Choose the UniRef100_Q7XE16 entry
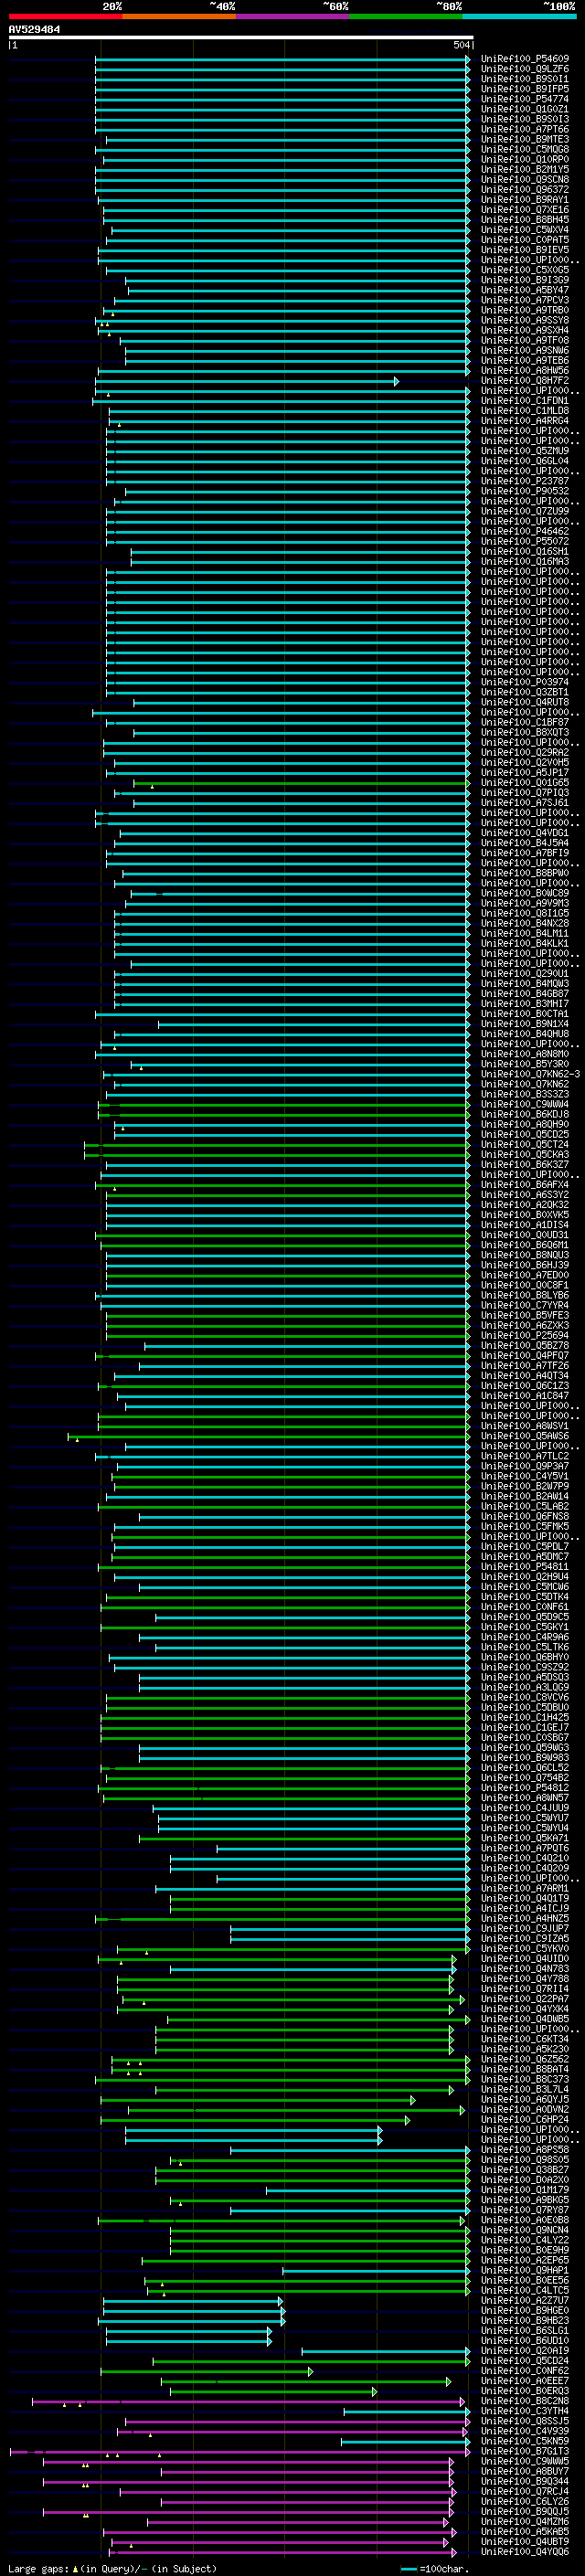The width and height of the screenshot is (585, 2576). [524, 210]
